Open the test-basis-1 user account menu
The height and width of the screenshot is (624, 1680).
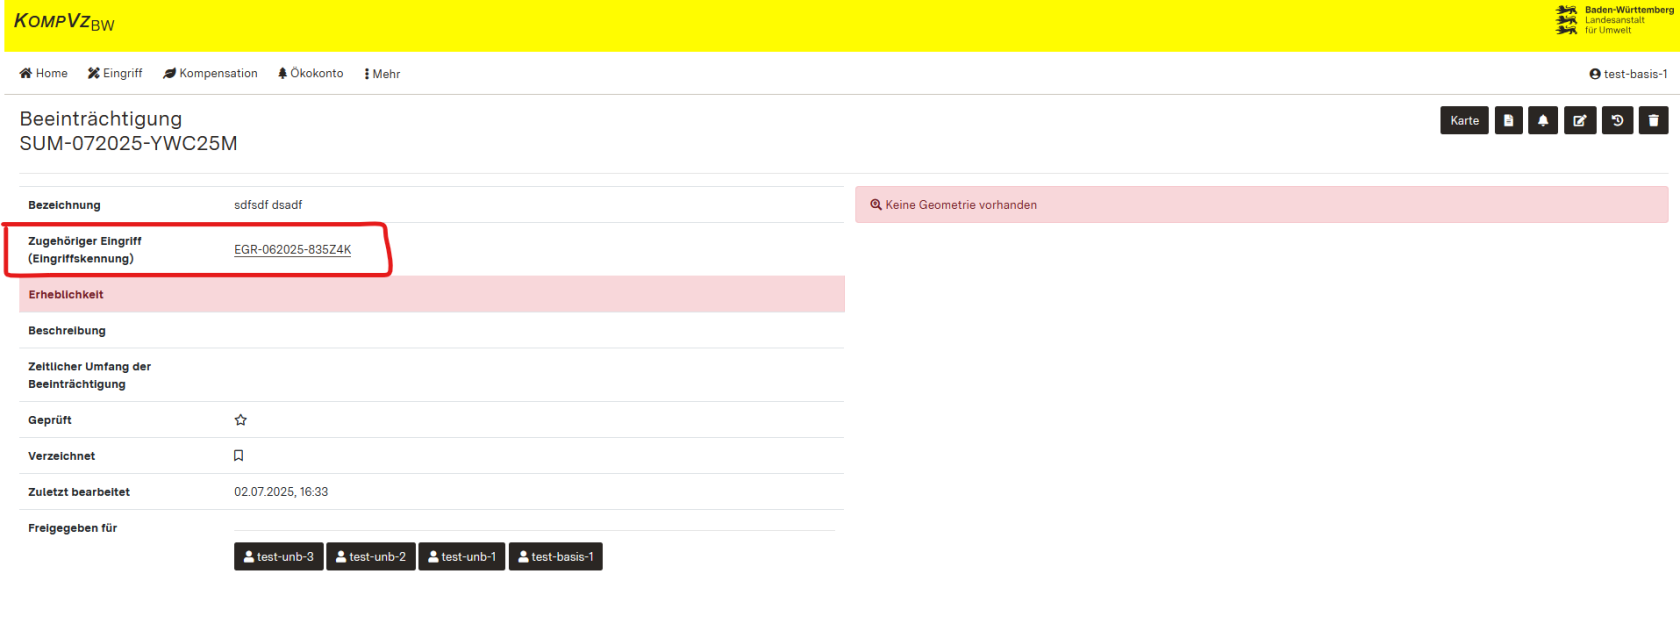pyautogui.click(x=1628, y=74)
